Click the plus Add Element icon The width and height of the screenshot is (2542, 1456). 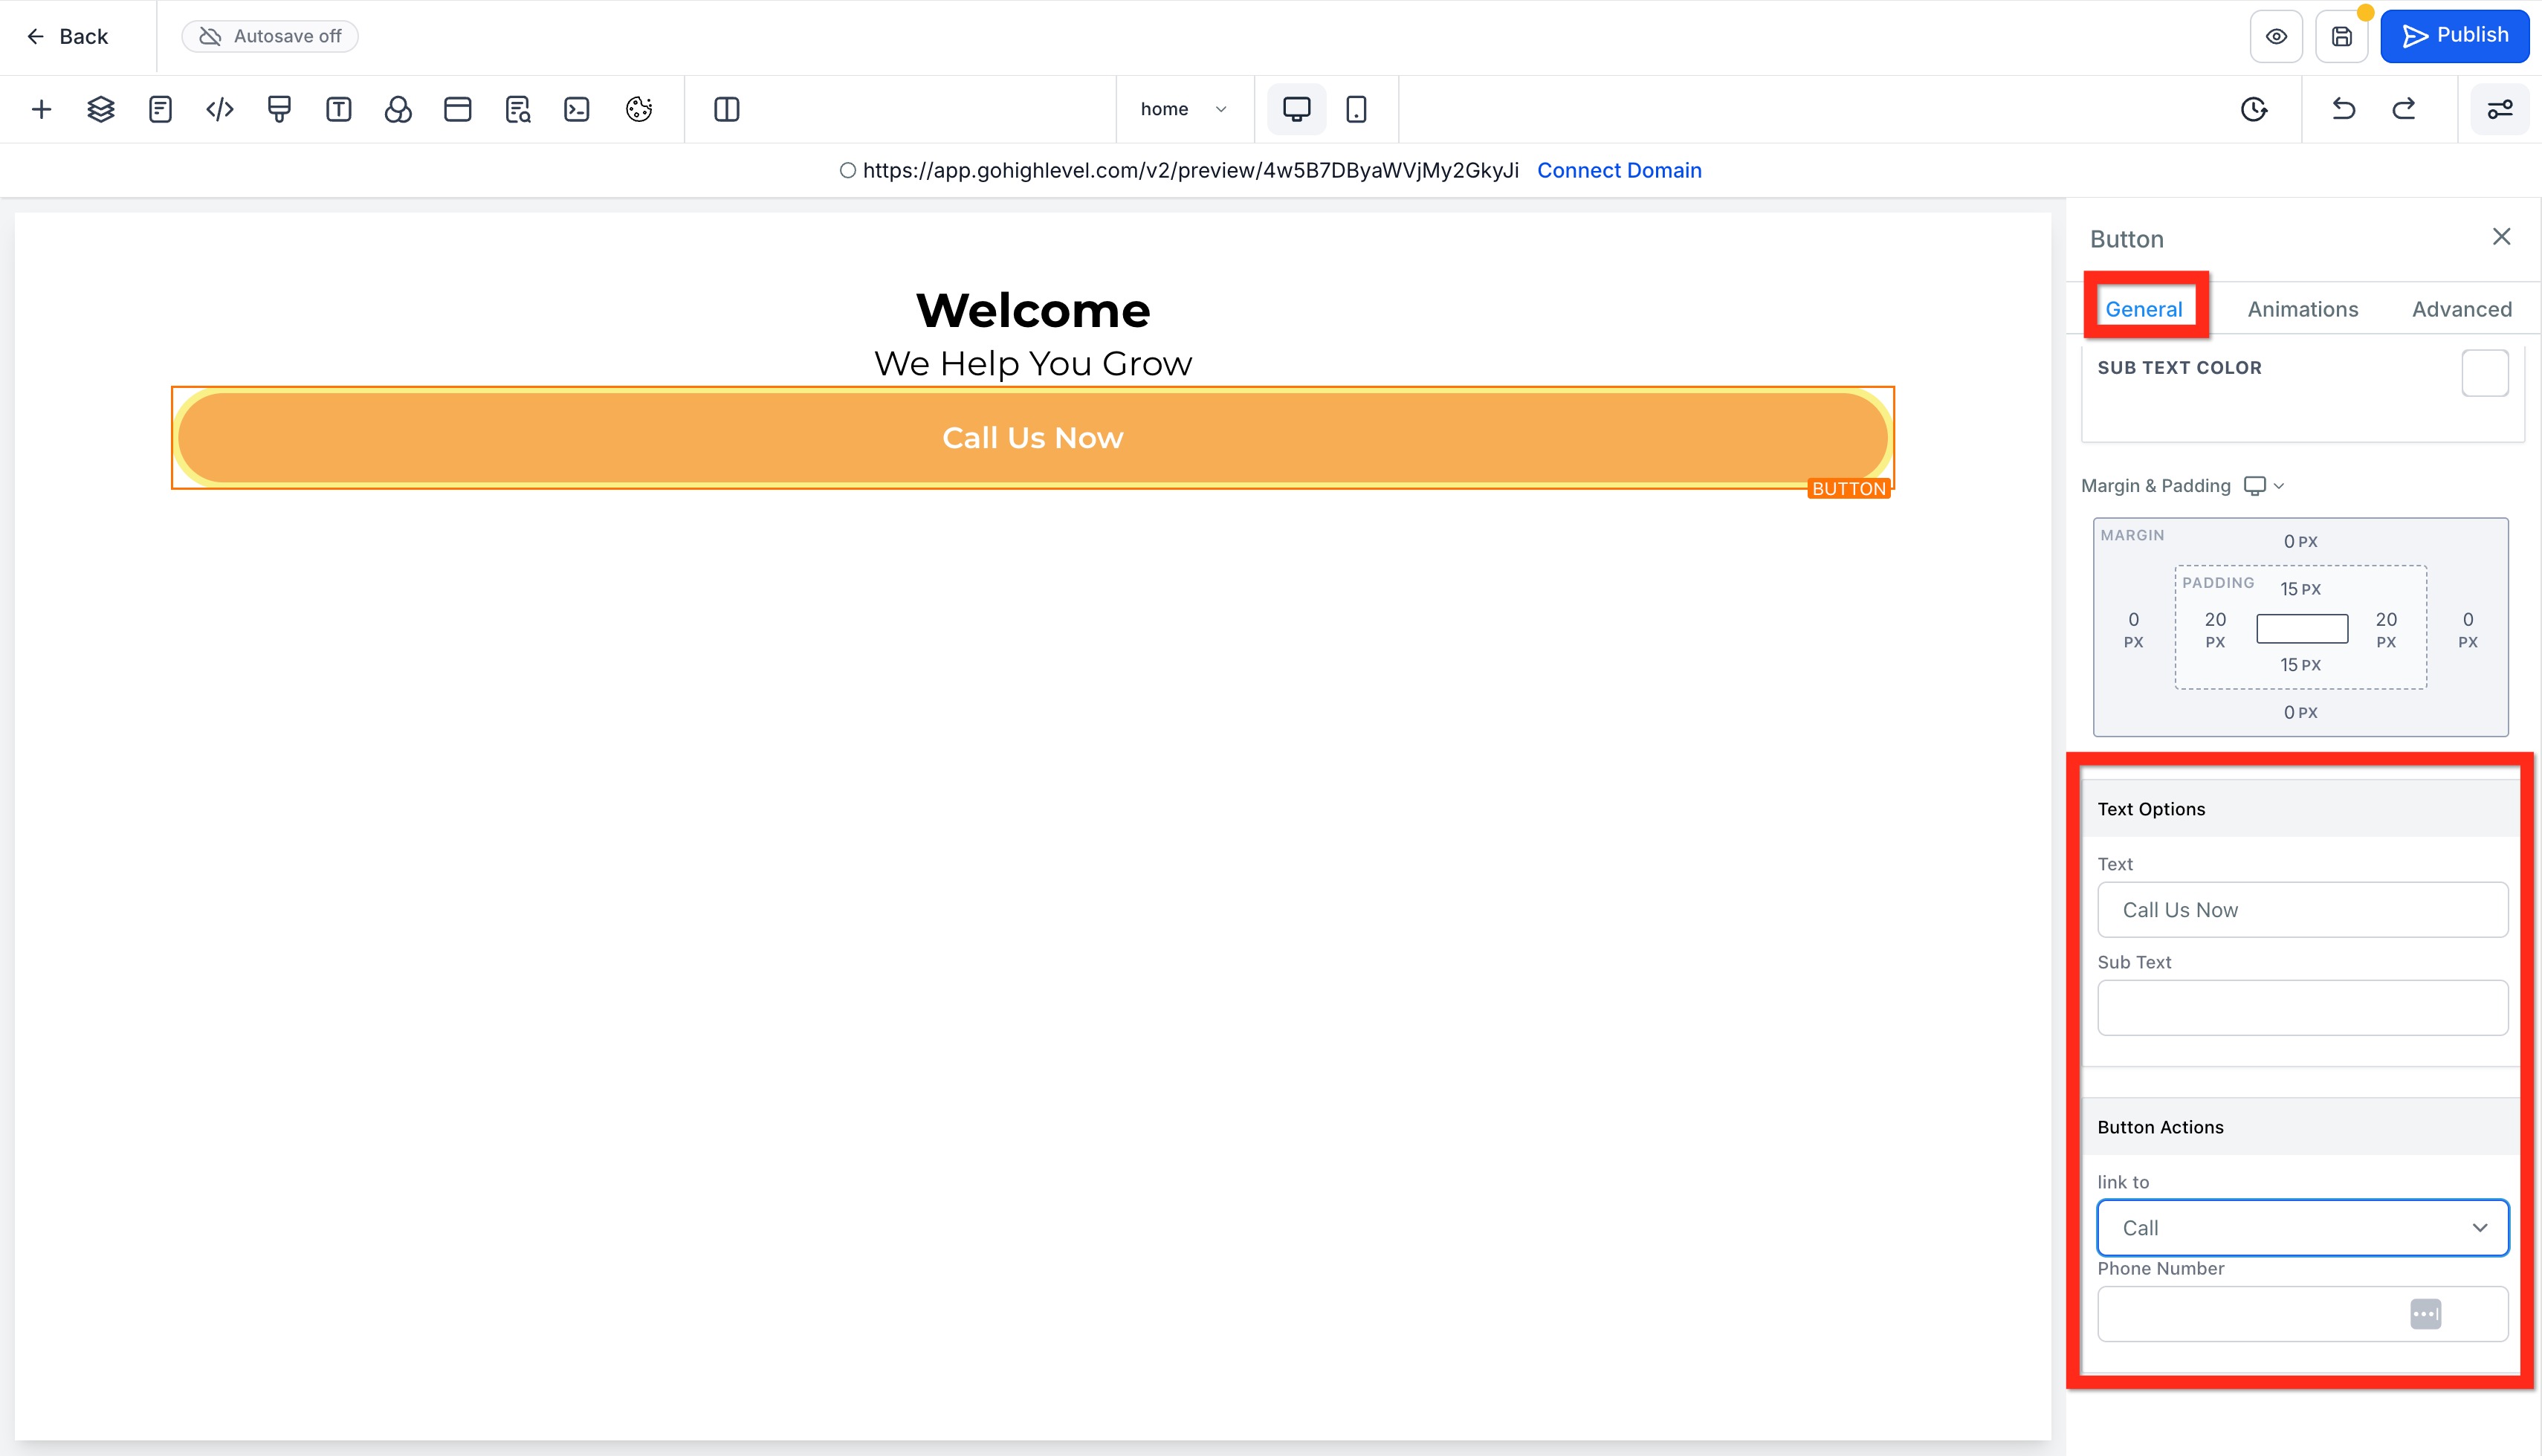pyautogui.click(x=41, y=109)
